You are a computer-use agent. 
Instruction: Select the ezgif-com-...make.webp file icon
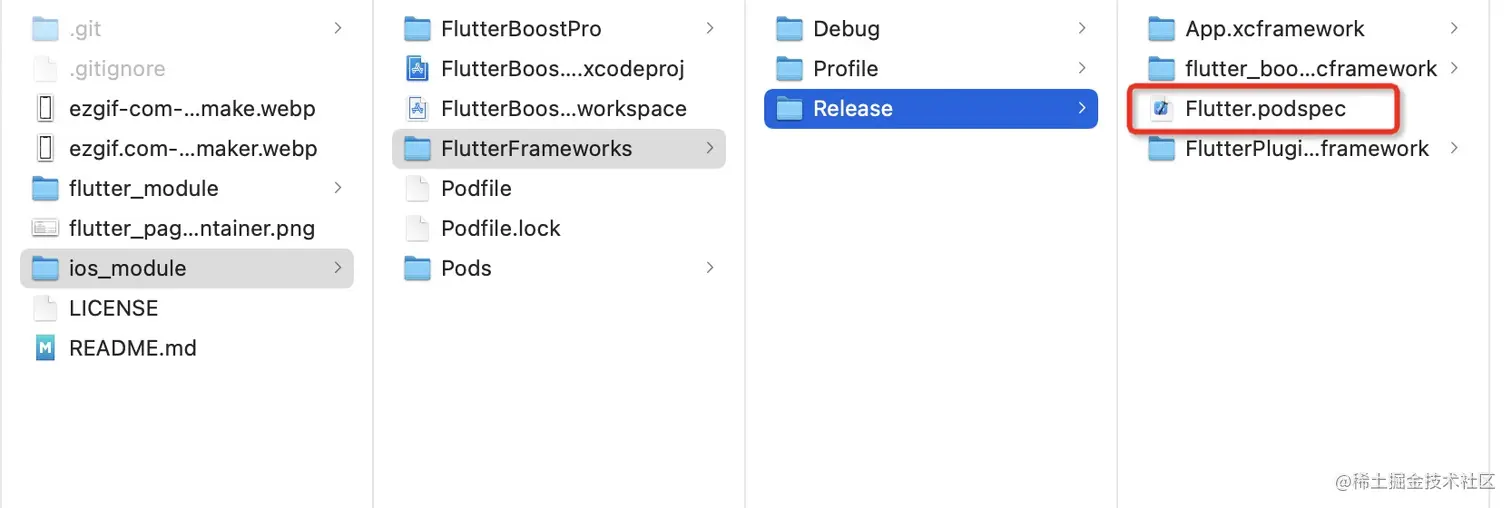[x=45, y=109]
